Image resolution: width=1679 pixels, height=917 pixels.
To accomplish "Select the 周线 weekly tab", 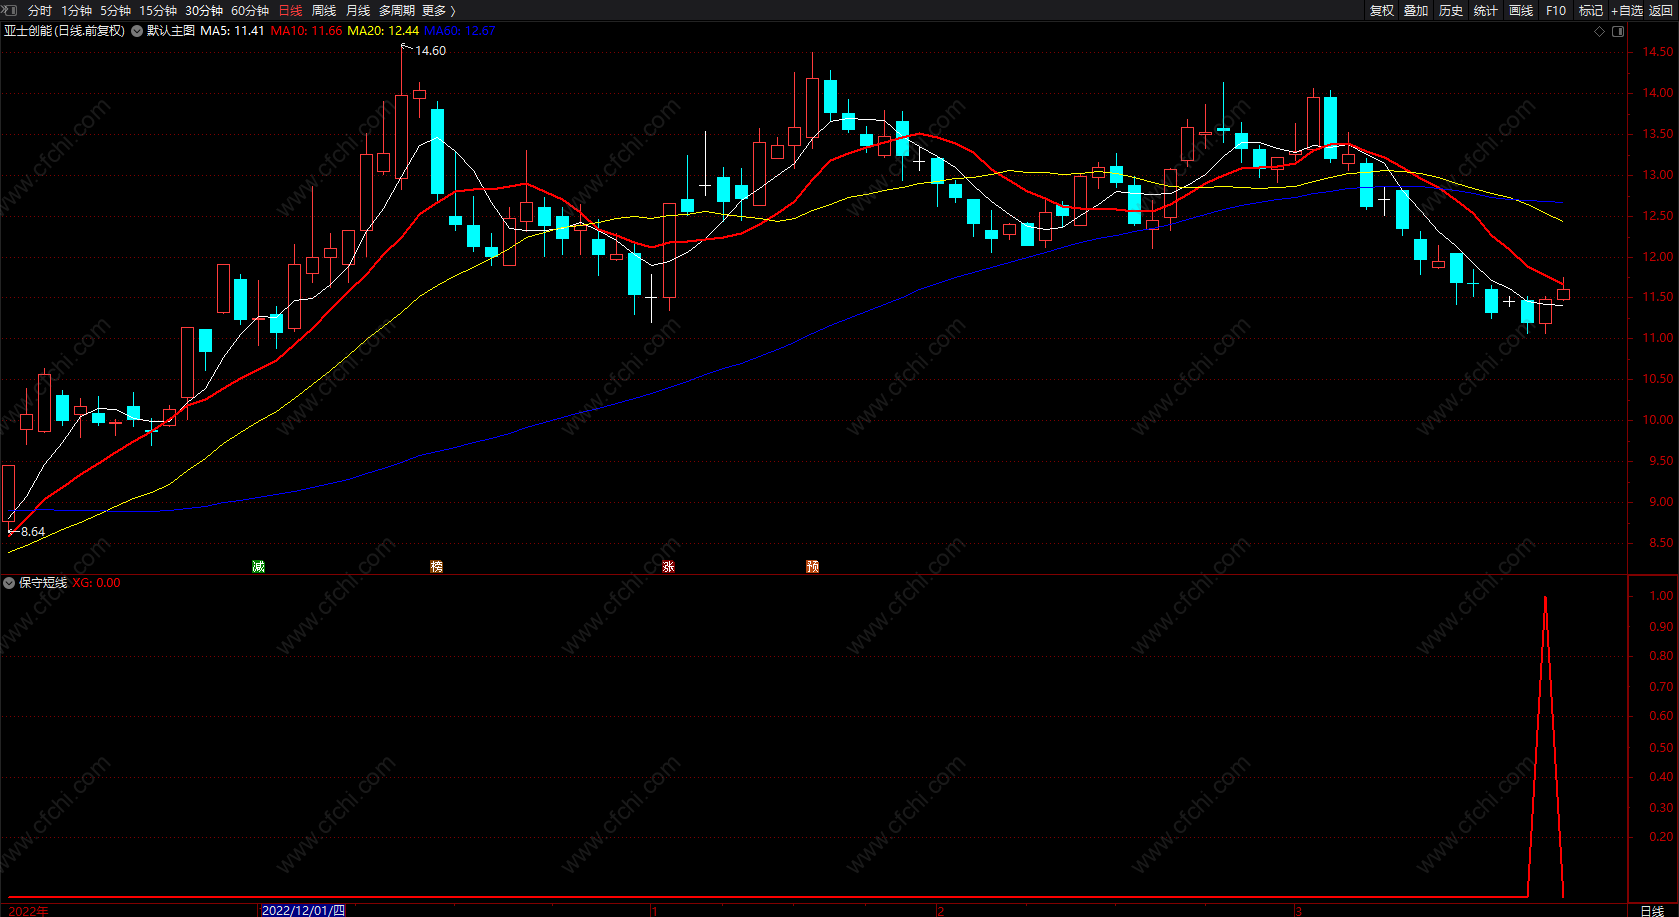I will tap(324, 10).
